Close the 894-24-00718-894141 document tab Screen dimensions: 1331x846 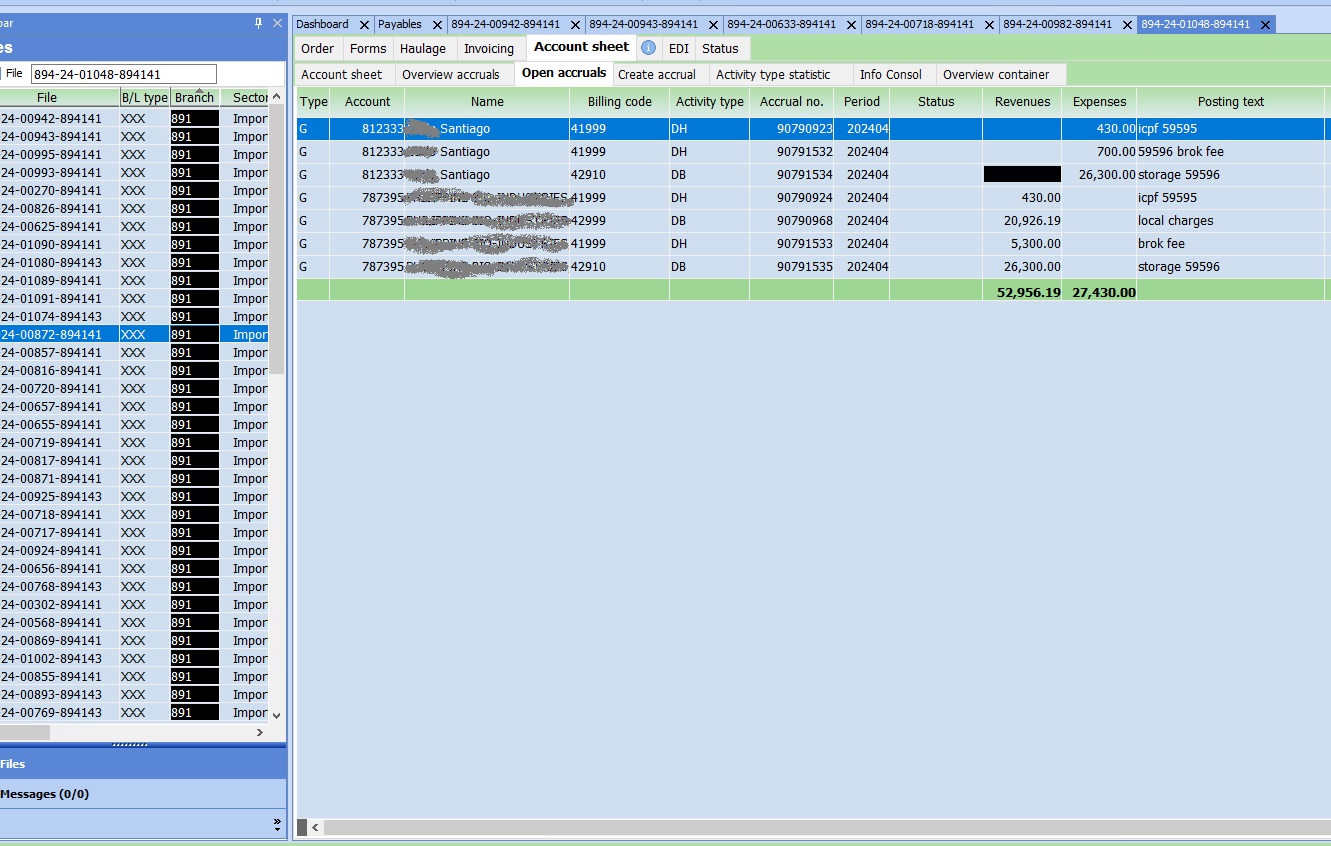[990, 25]
